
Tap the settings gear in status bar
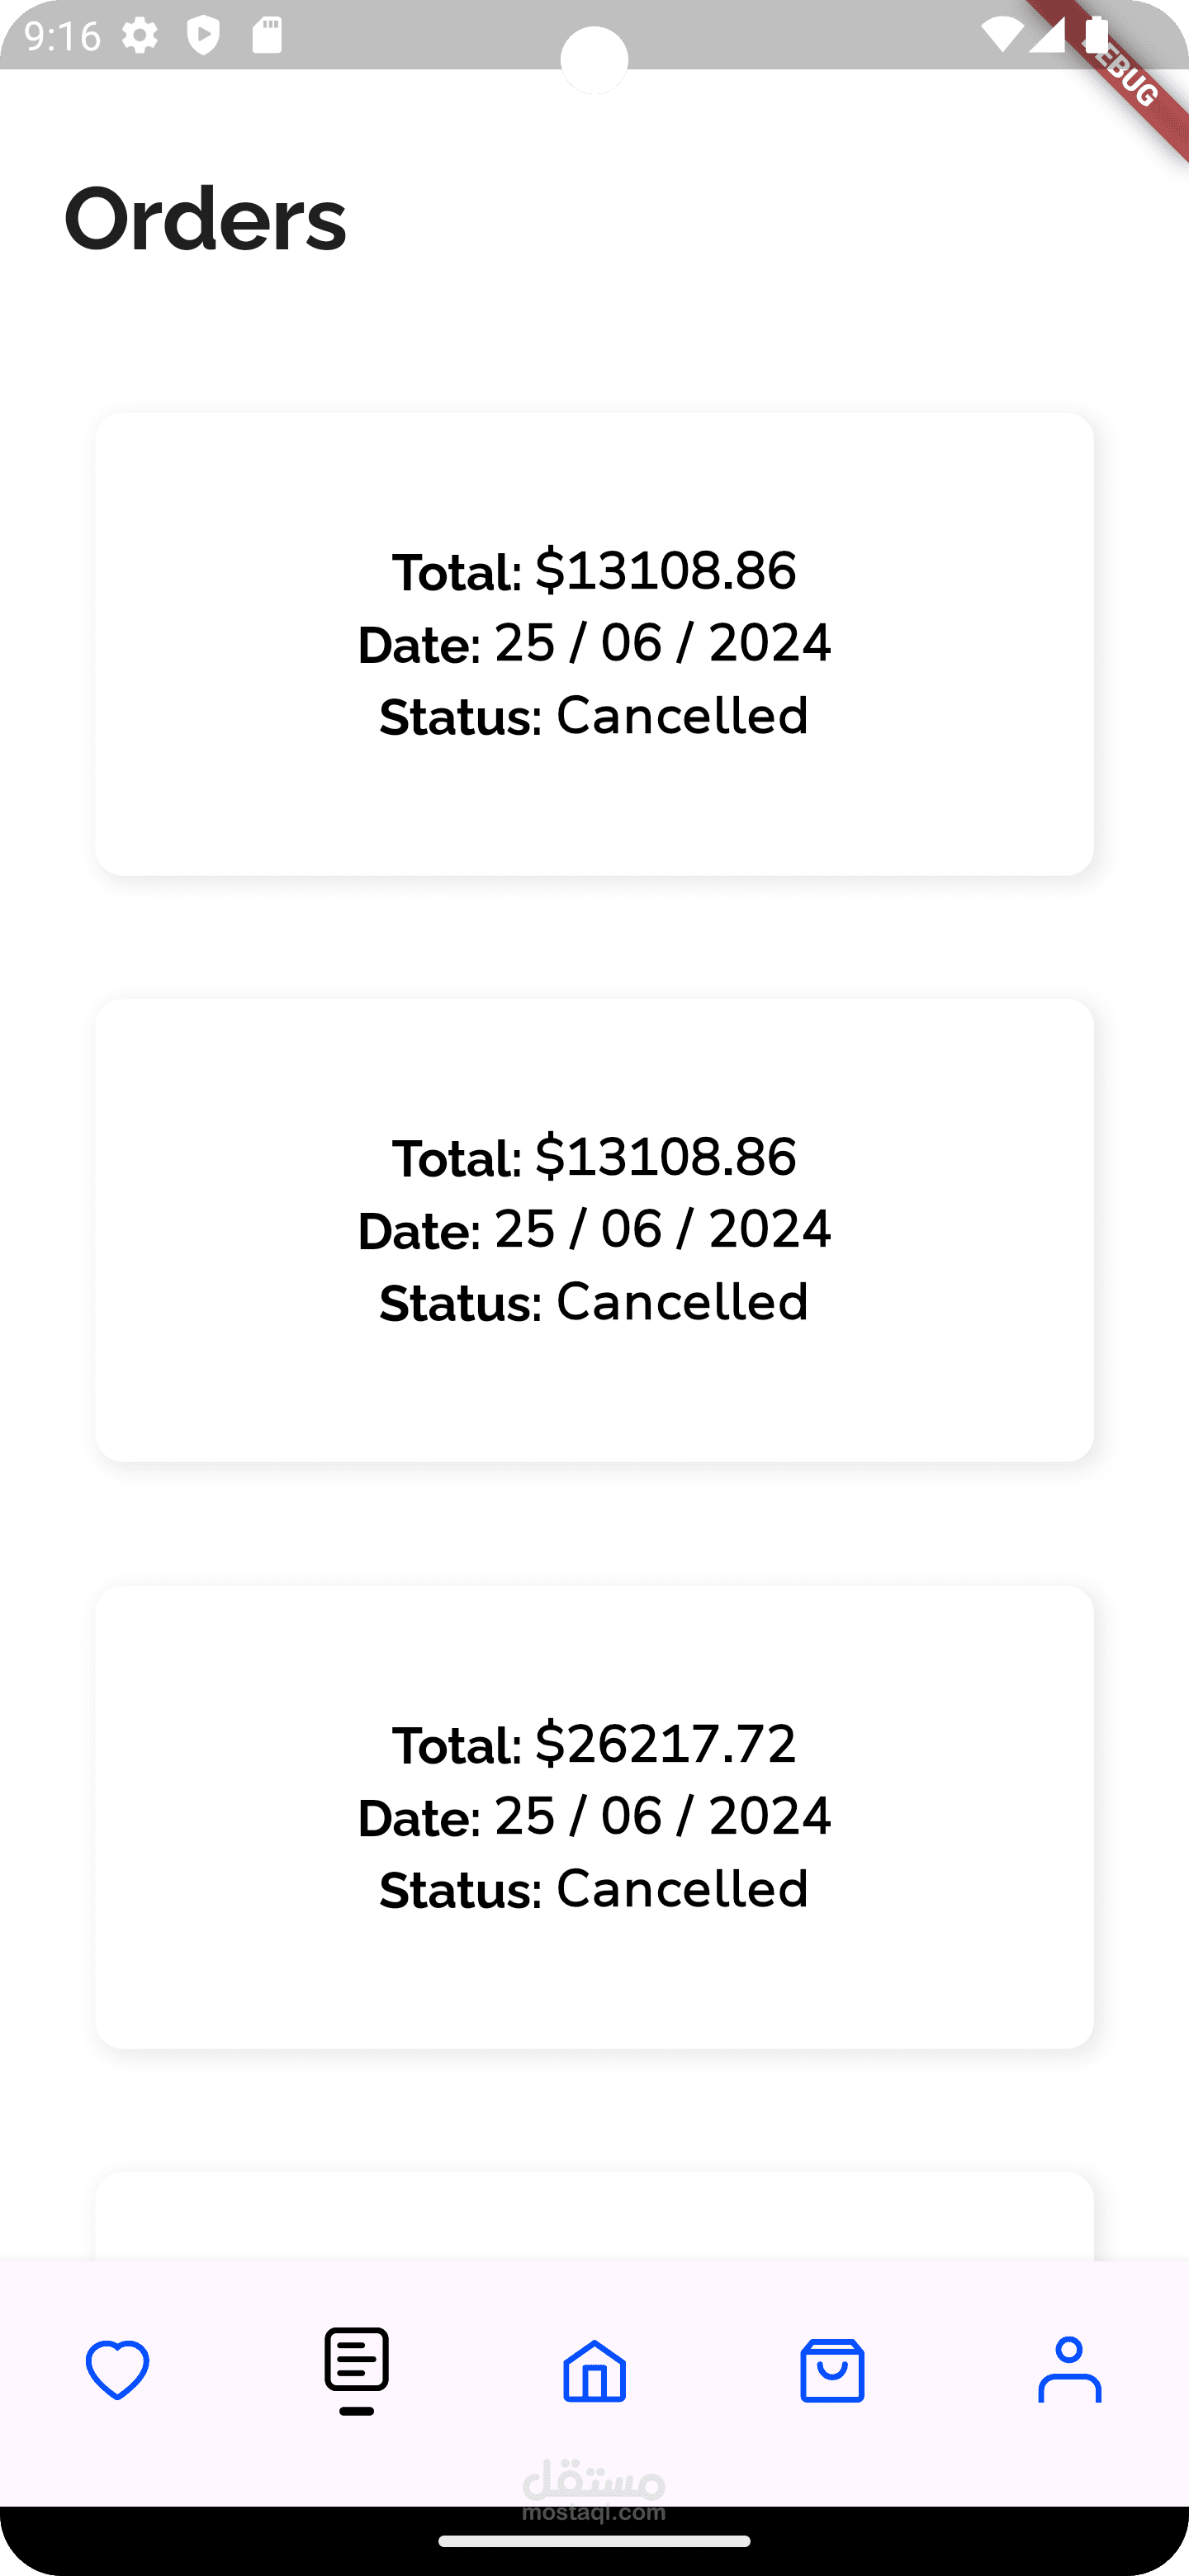[x=140, y=36]
